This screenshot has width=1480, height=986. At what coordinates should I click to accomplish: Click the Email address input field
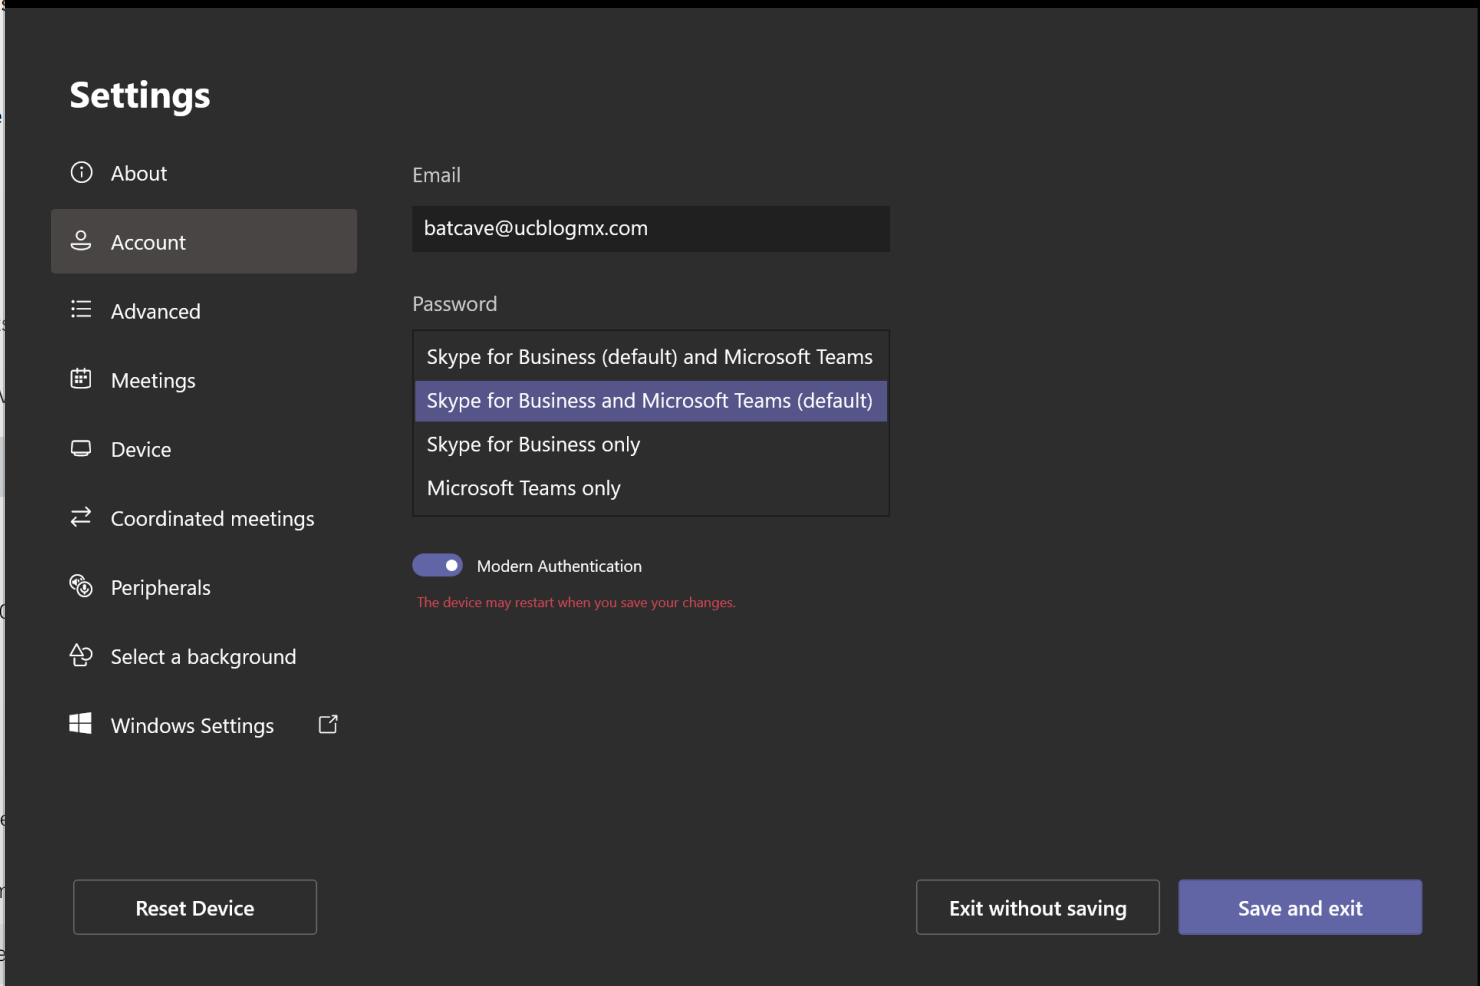pos(650,229)
